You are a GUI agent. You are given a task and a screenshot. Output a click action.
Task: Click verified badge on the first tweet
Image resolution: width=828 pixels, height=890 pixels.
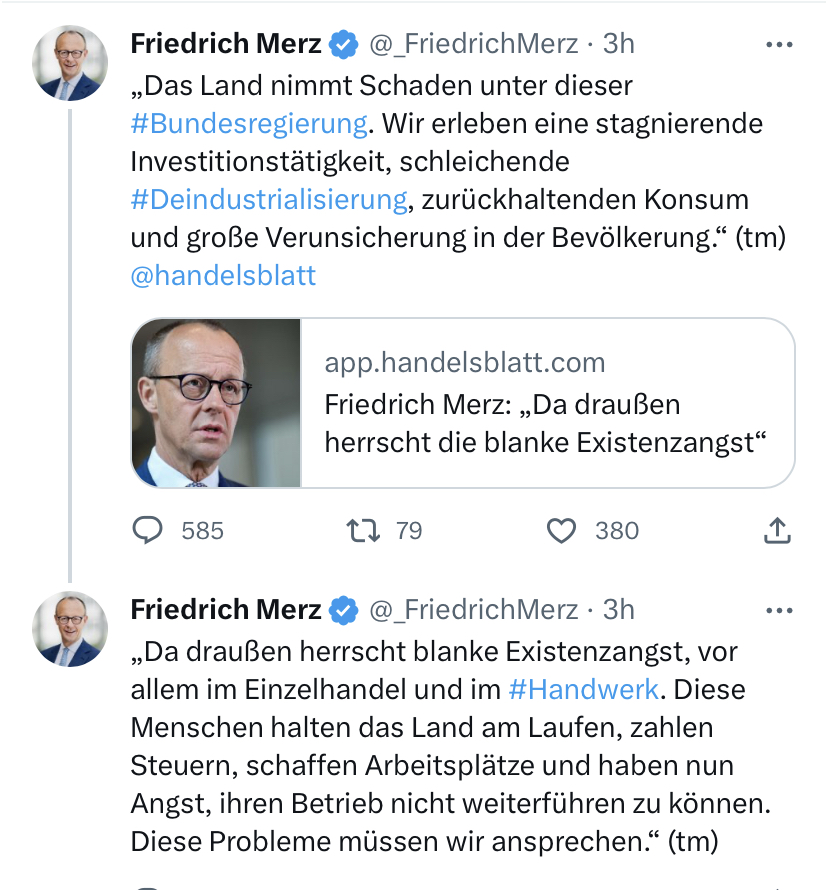click(344, 45)
